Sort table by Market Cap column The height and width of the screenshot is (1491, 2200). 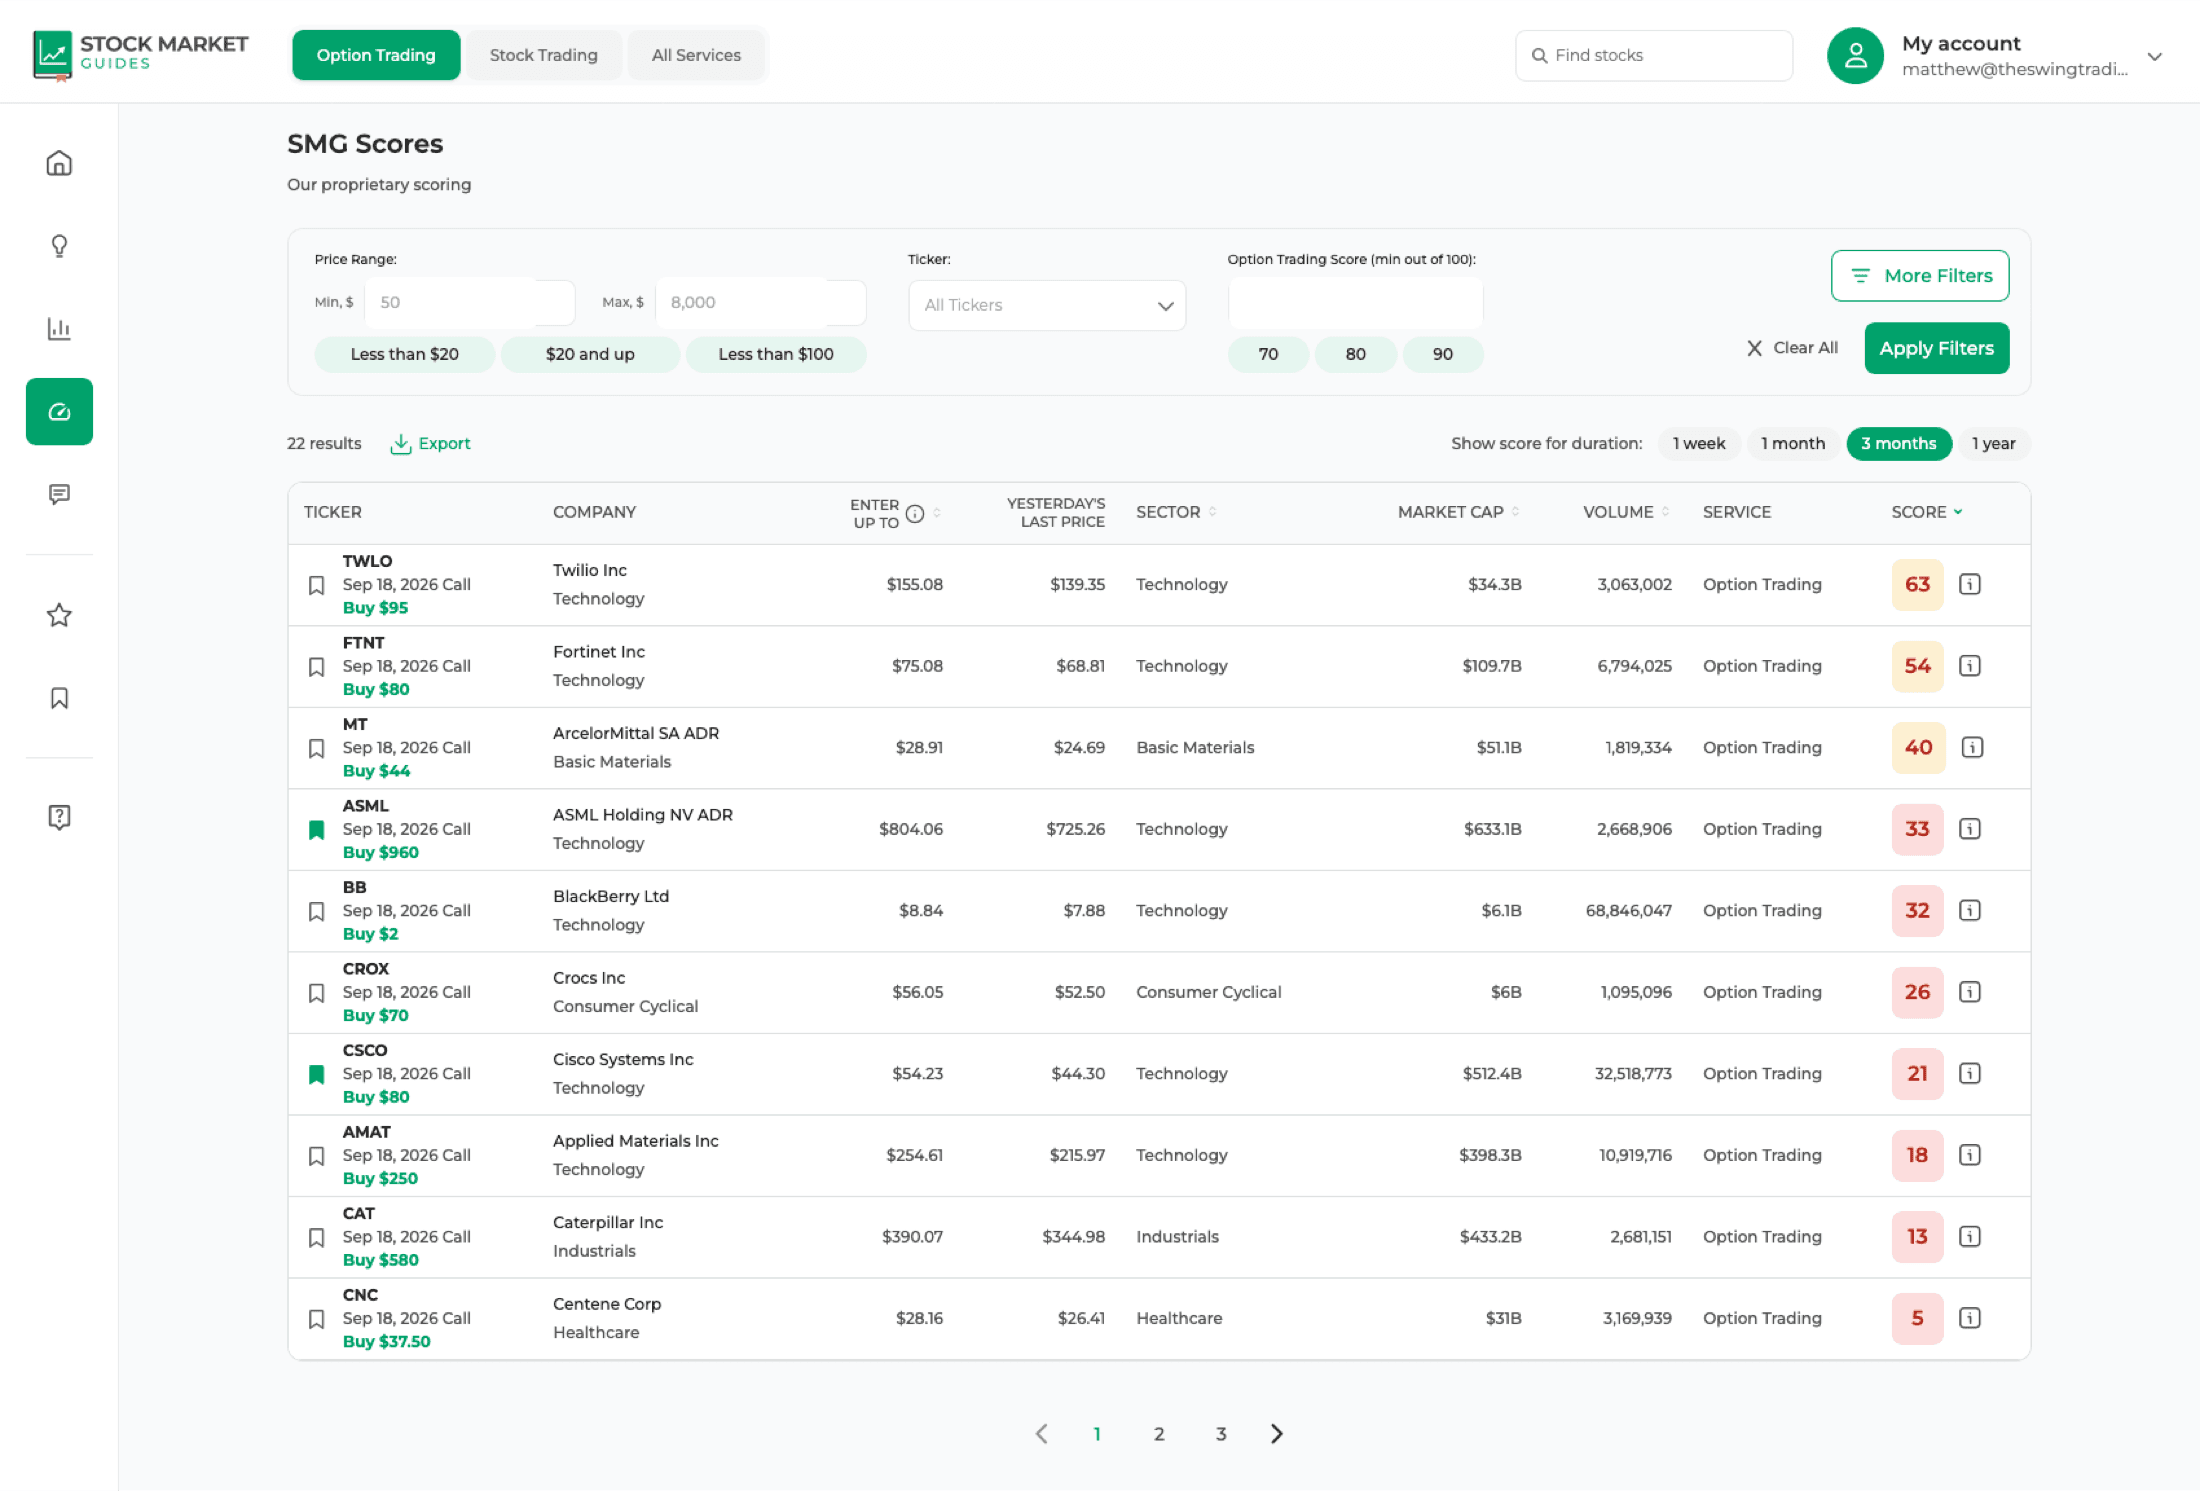[1459, 512]
